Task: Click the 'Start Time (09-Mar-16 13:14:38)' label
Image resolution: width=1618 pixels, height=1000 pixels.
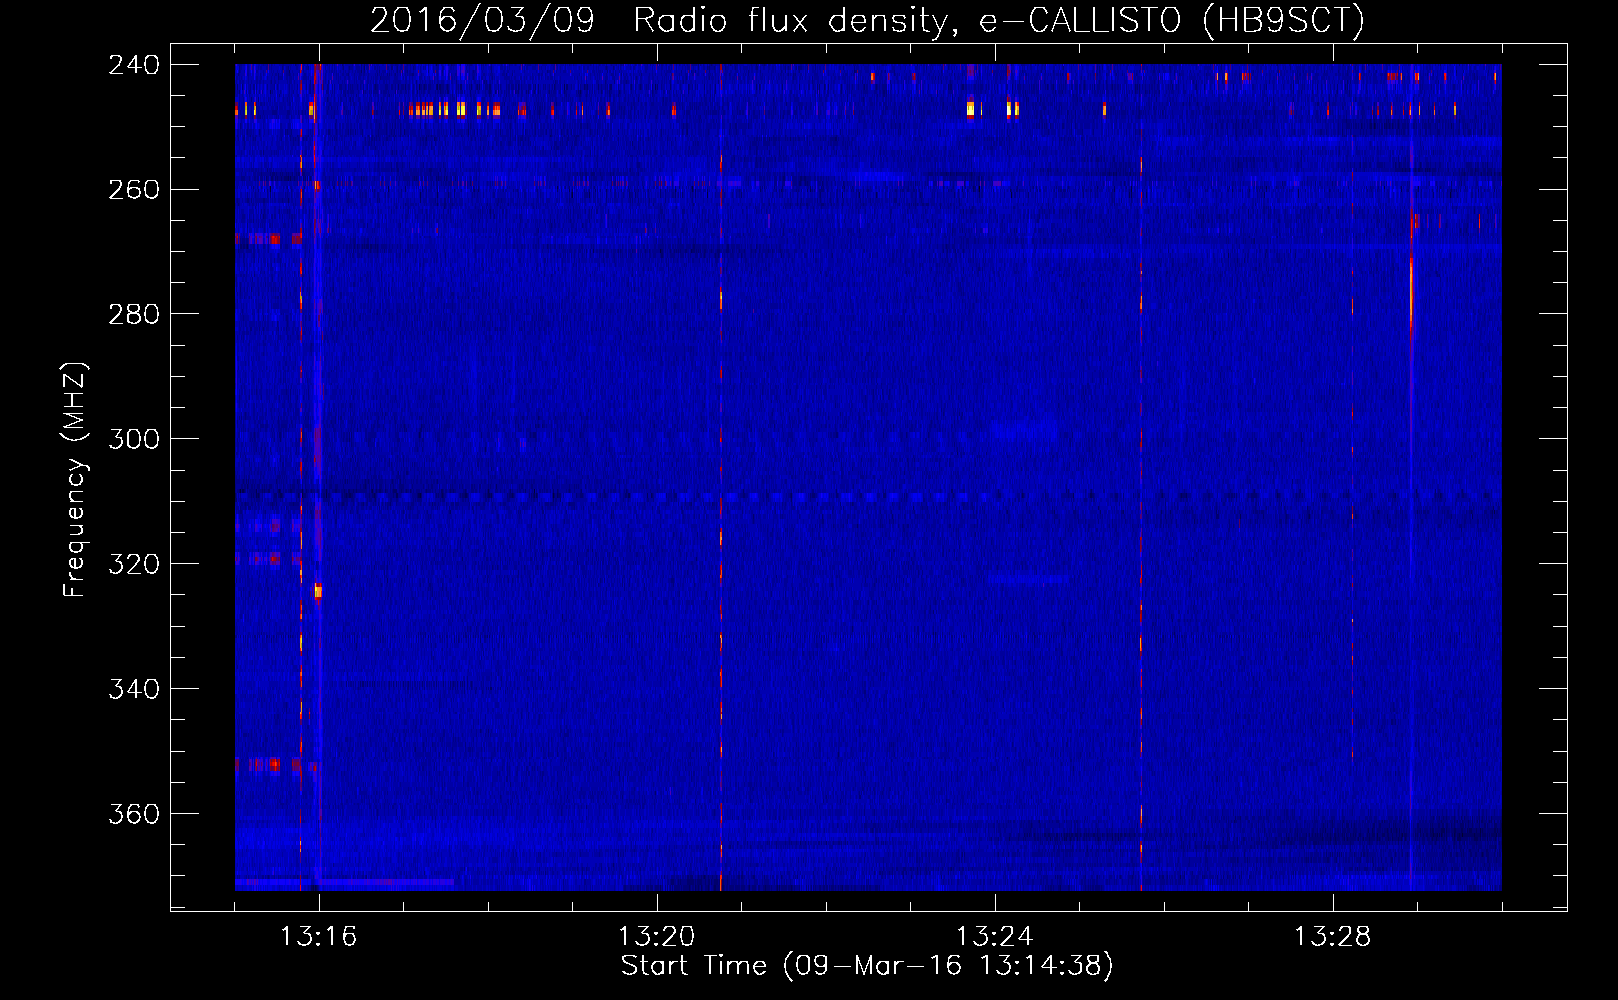Action: 867,966
